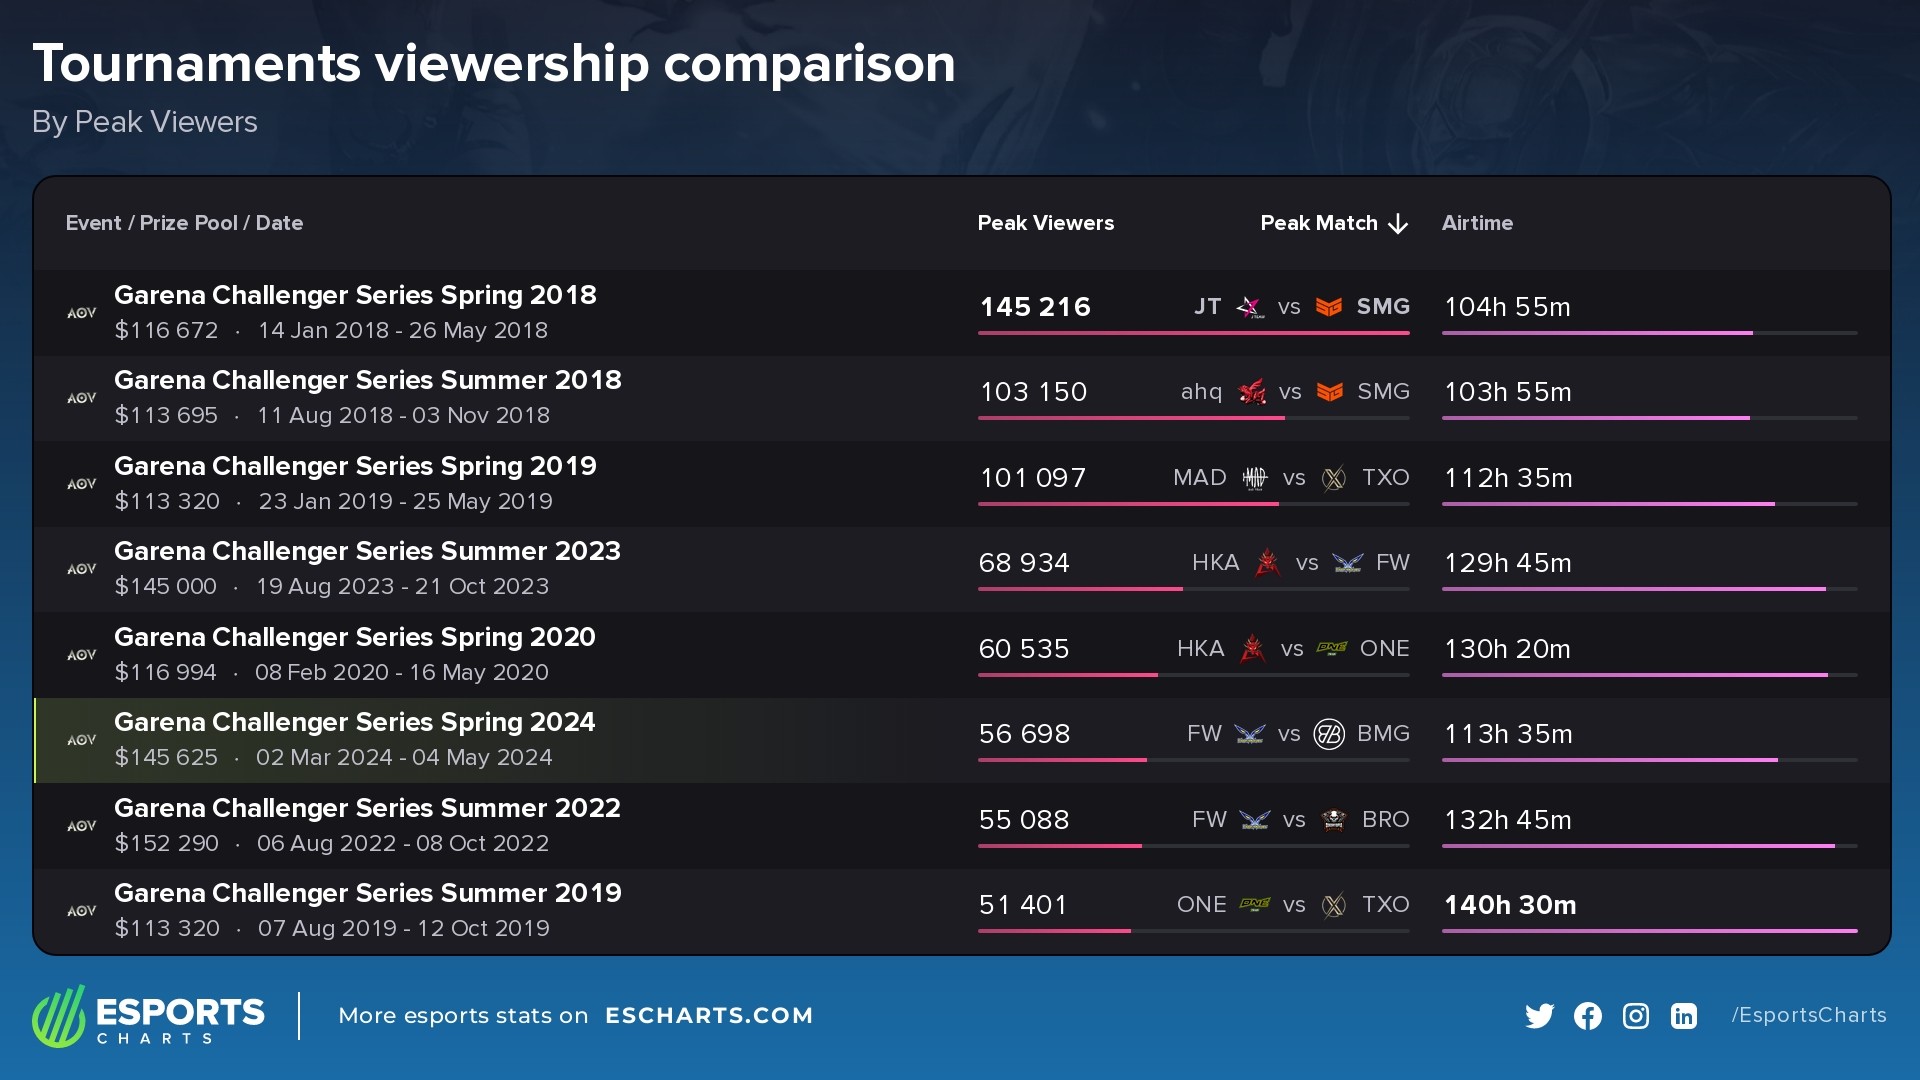1920x1080 pixels.
Task: Sort by the Peak Viewers column header
Action: [x=1045, y=223]
